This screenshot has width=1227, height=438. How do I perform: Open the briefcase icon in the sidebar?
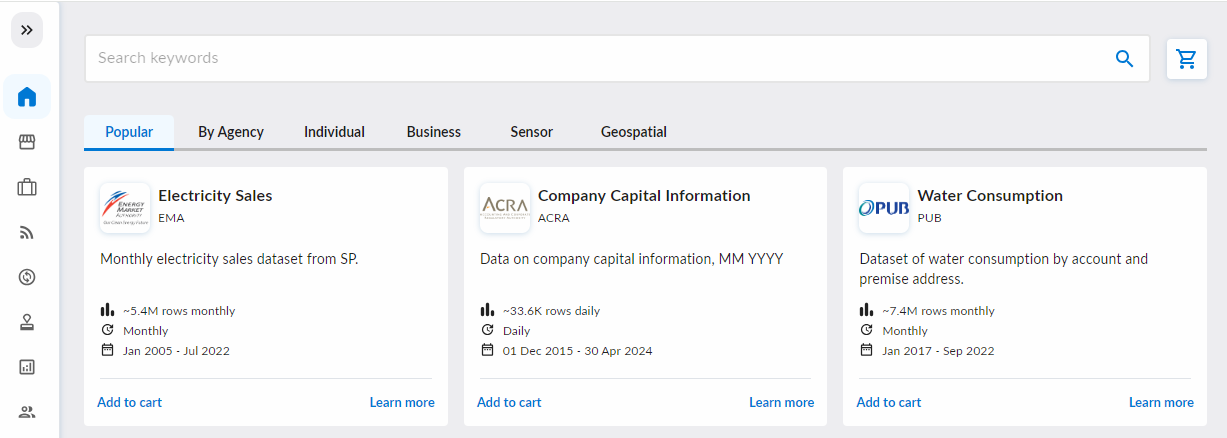pyautogui.click(x=27, y=187)
